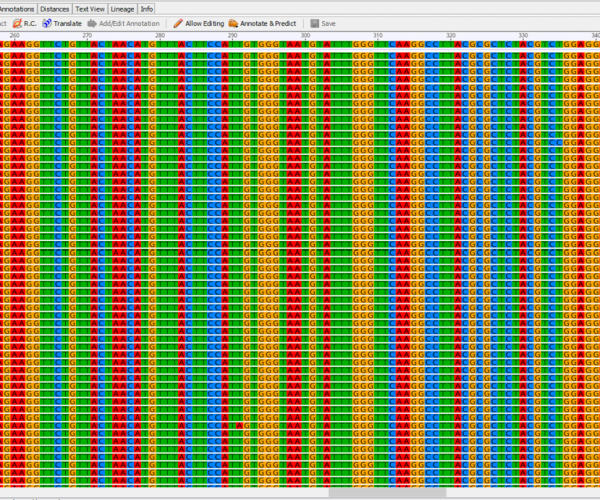
Task: Show the Info tab
Action: [x=147, y=8]
